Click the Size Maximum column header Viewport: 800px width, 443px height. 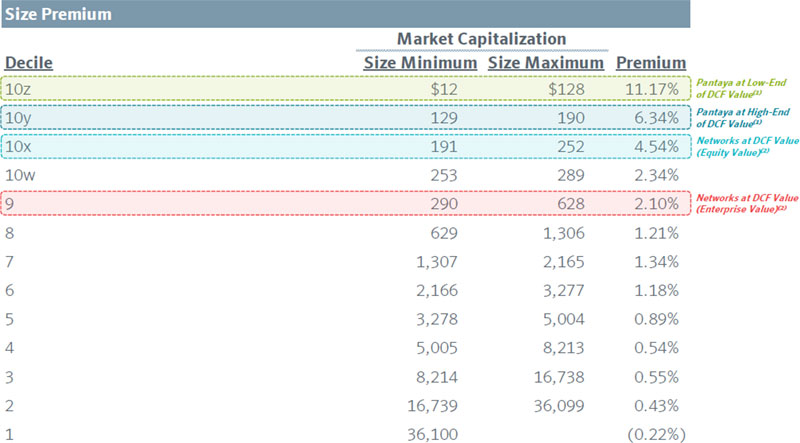tap(546, 63)
